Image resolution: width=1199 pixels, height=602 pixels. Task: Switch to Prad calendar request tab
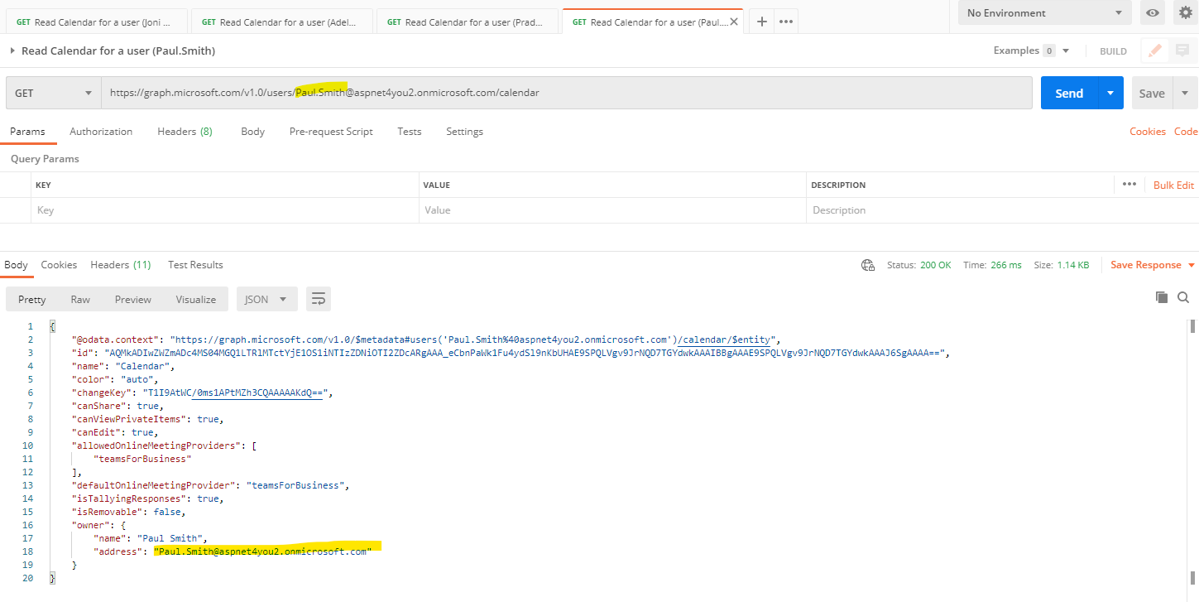(467, 22)
